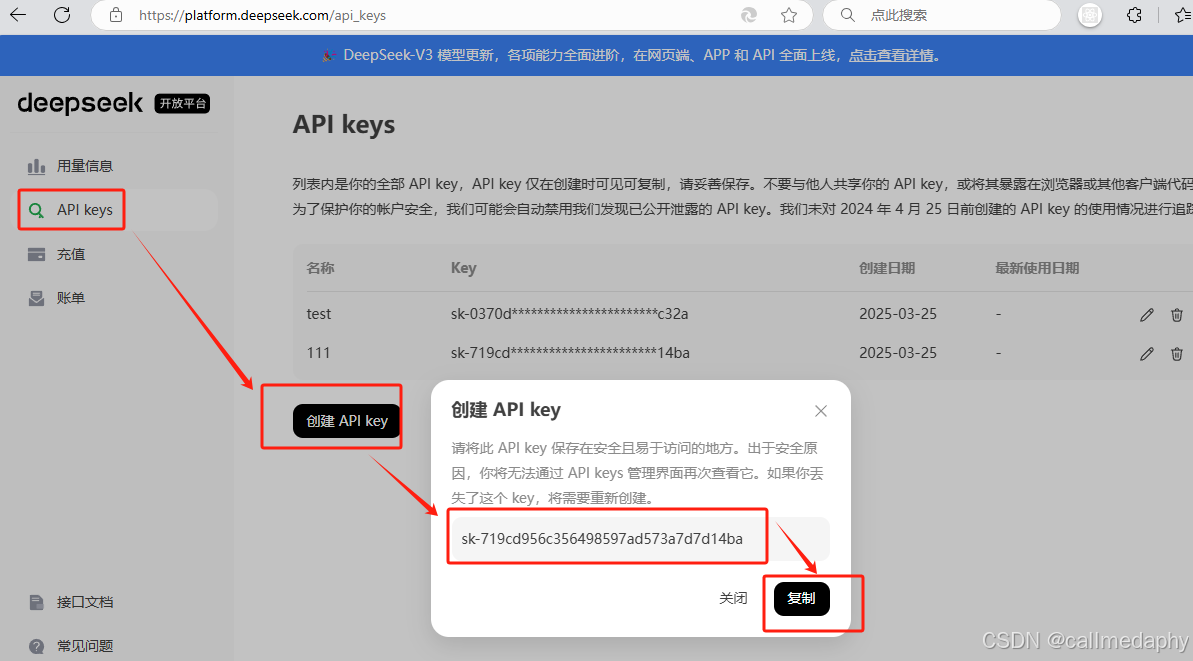Click the masked key ending c32a
Viewport: 1193px width, 661px height.
pyautogui.click(x=569, y=314)
